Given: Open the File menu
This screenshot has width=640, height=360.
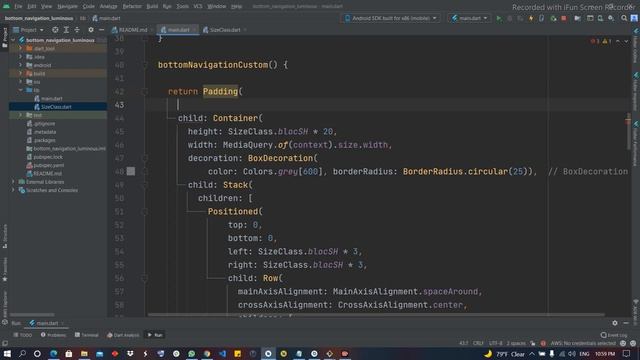Looking at the screenshot, I should (x=18, y=7).
